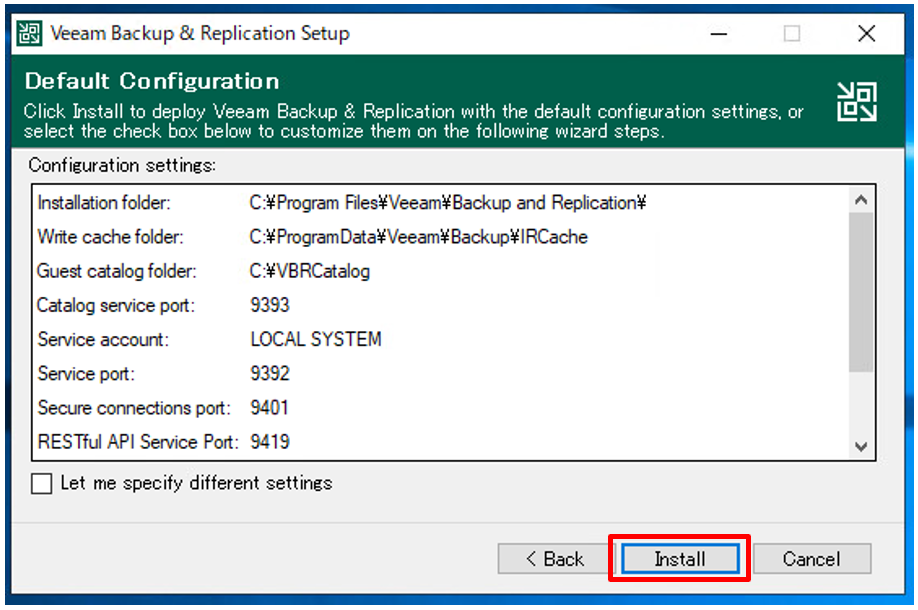Click the scroll down arrow in settings list
The image size is (918, 610).
click(x=861, y=447)
